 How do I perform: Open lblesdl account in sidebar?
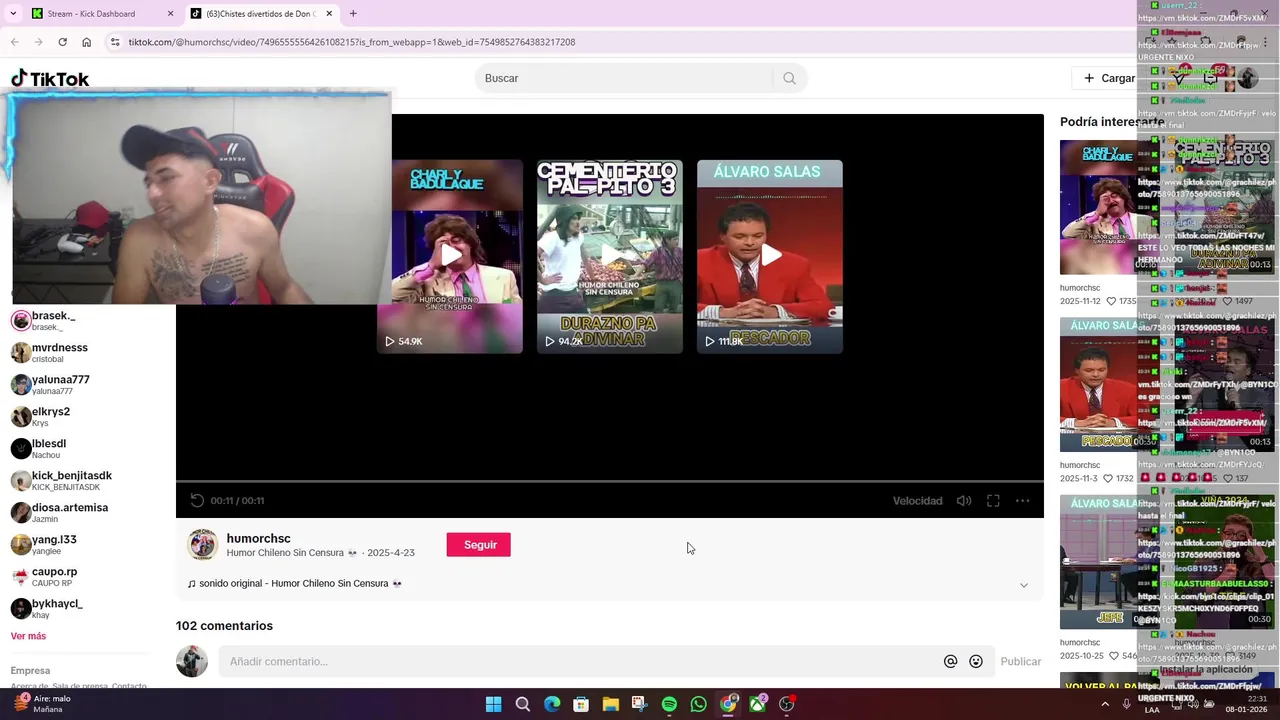tap(80, 448)
